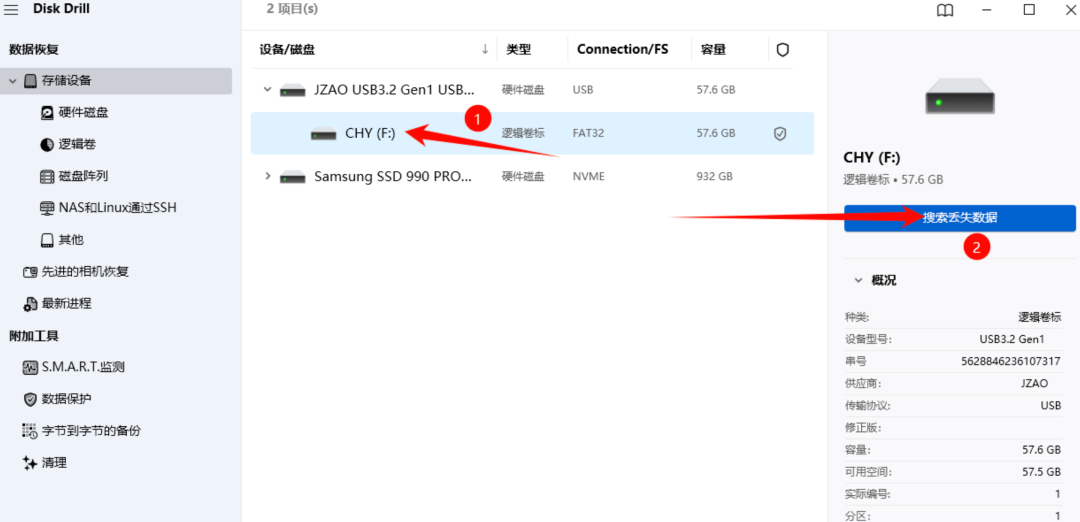Click the NAS and Linux SSH icon
Viewport: 1080px width, 522px height.
(47, 208)
